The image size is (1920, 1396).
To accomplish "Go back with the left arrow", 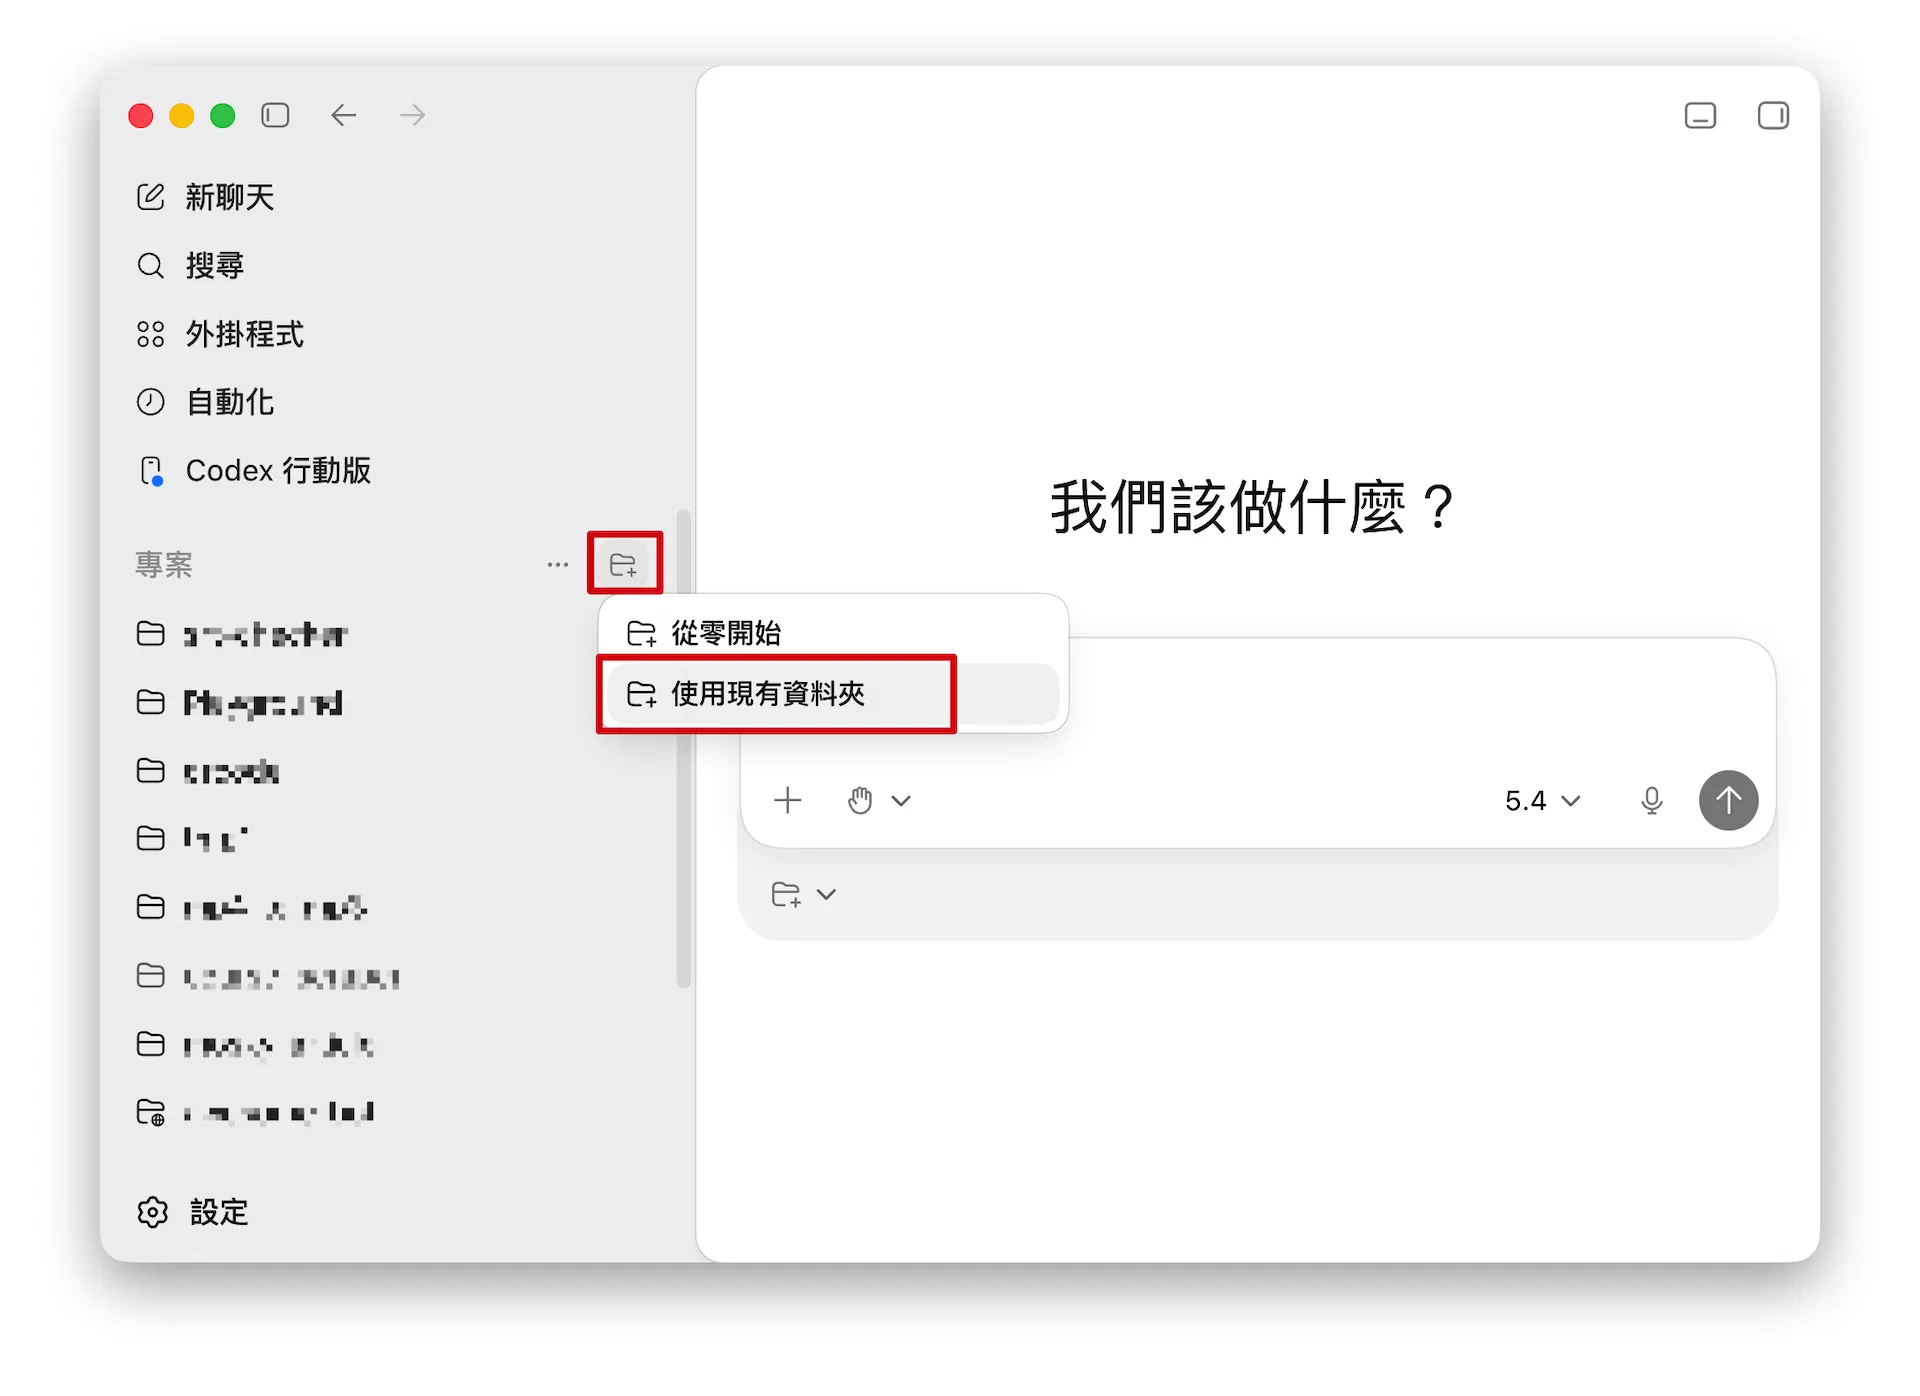I will [344, 115].
